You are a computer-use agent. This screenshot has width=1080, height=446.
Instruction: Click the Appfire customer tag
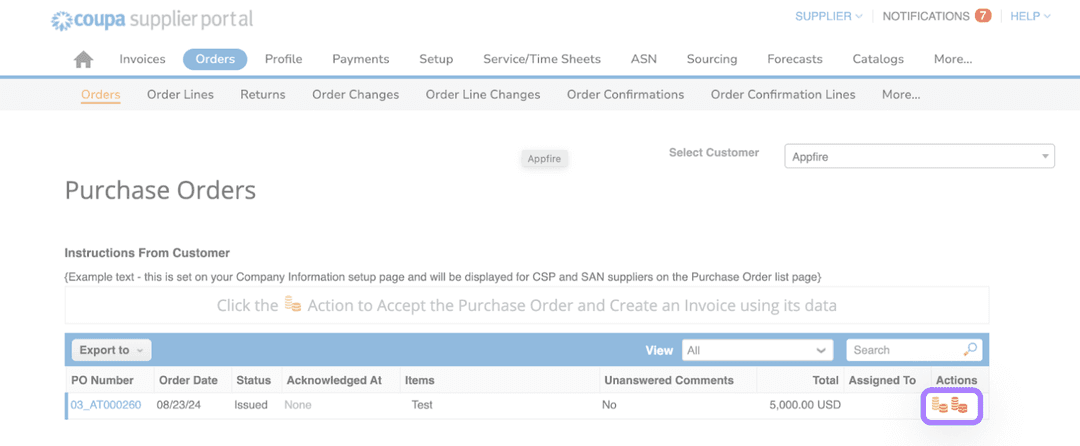[x=544, y=159]
